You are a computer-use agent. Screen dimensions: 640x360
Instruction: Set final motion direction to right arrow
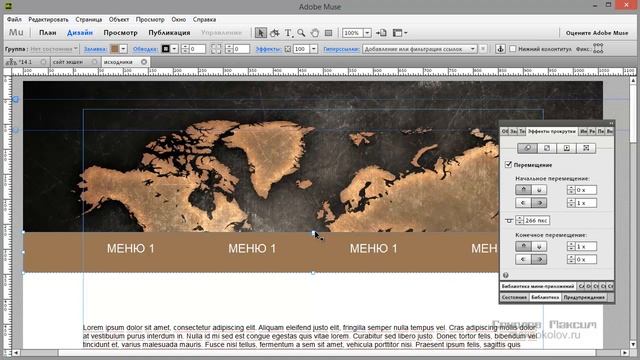(539, 260)
